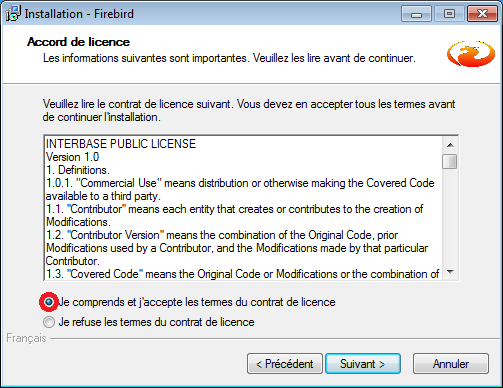This screenshot has width=503, height=388.
Task: Click the installer icon in the title bar
Action: (x=14, y=14)
